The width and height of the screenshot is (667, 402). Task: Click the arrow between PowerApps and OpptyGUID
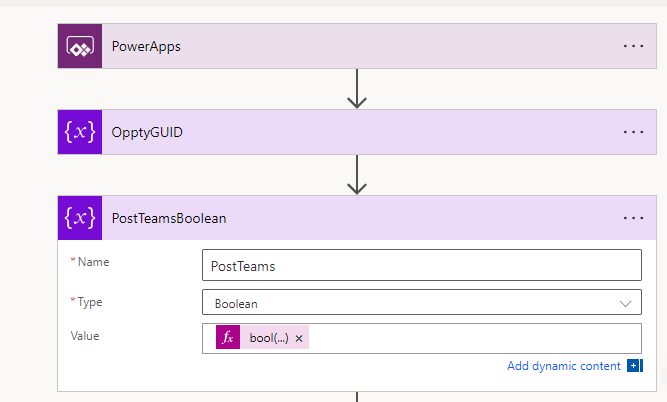click(x=357, y=89)
